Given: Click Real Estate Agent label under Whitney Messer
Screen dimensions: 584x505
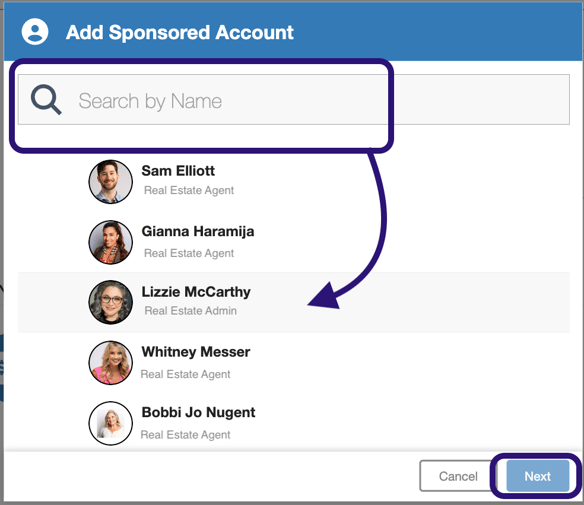Looking at the screenshot, I should pyautogui.click(x=185, y=374).
